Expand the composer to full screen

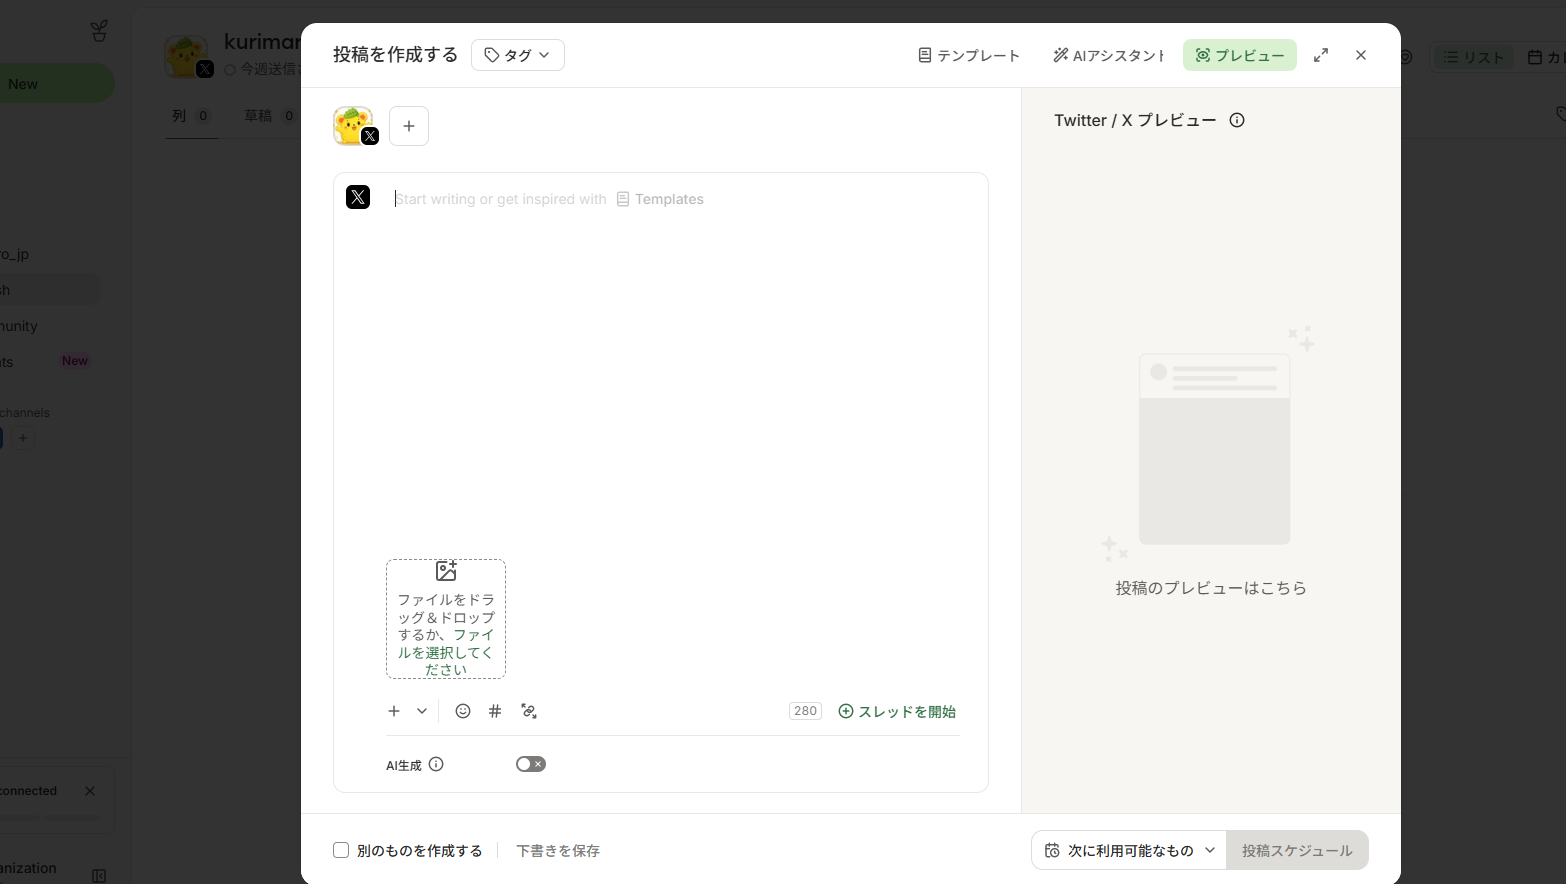point(1321,55)
